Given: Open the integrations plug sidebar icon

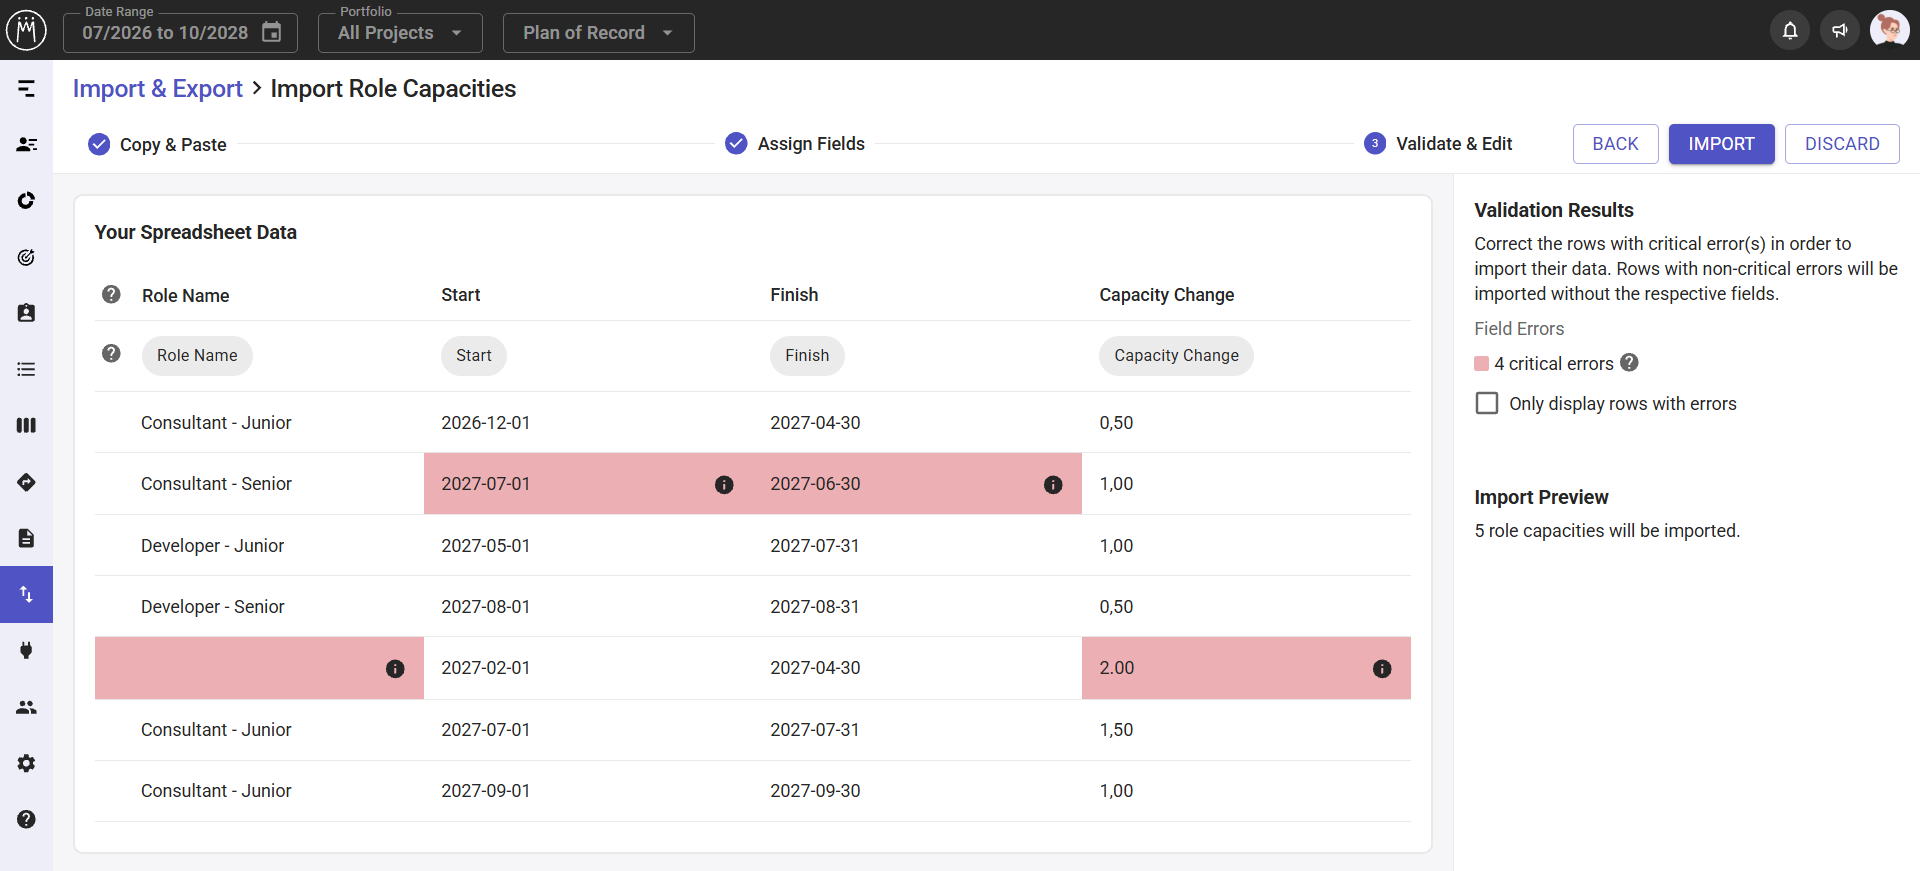Looking at the screenshot, I should tap(27, 651).
